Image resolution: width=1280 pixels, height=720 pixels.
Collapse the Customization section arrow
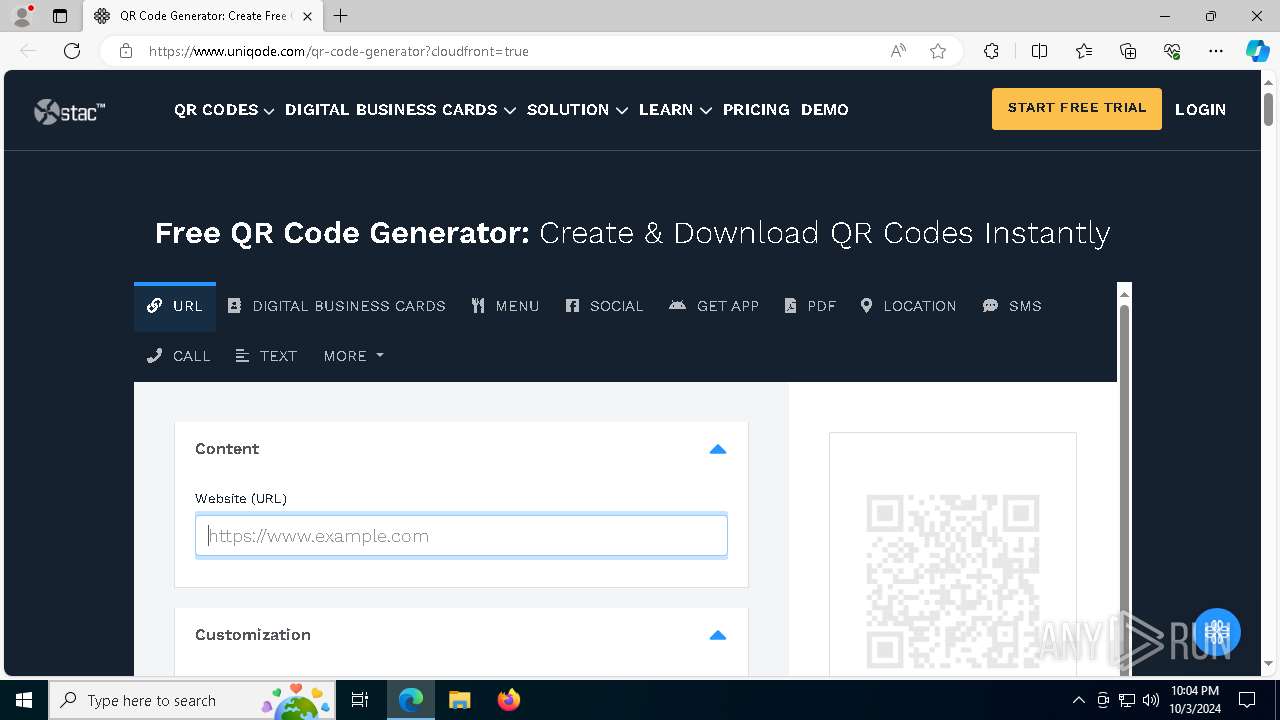(x=717, y=635)
